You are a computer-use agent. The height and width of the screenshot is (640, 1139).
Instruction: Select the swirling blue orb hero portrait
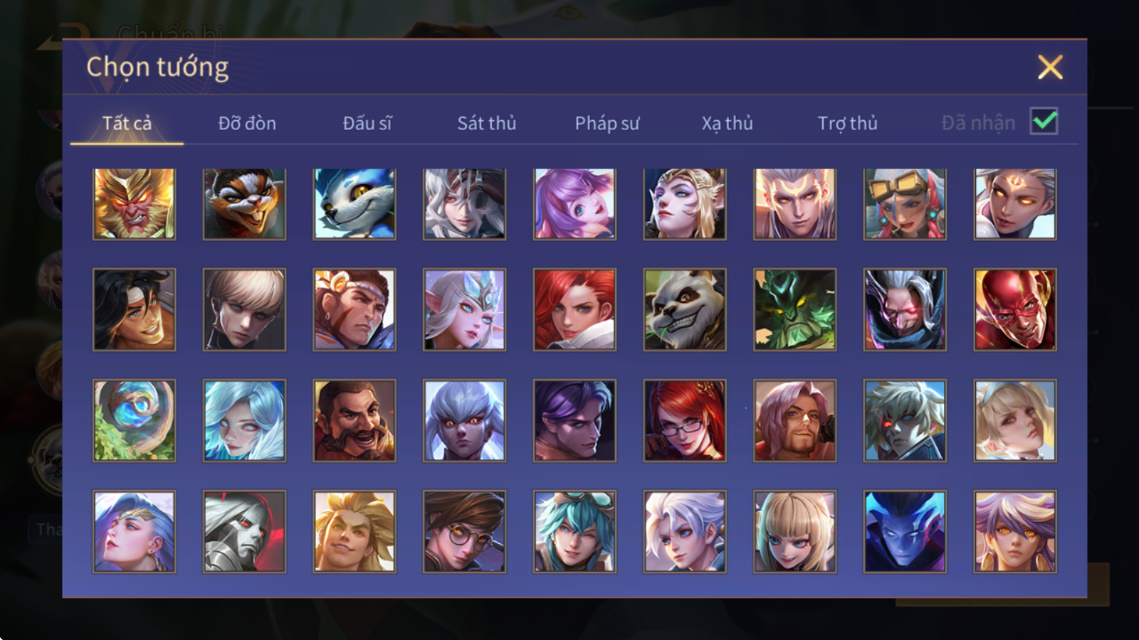coord(134,421)
